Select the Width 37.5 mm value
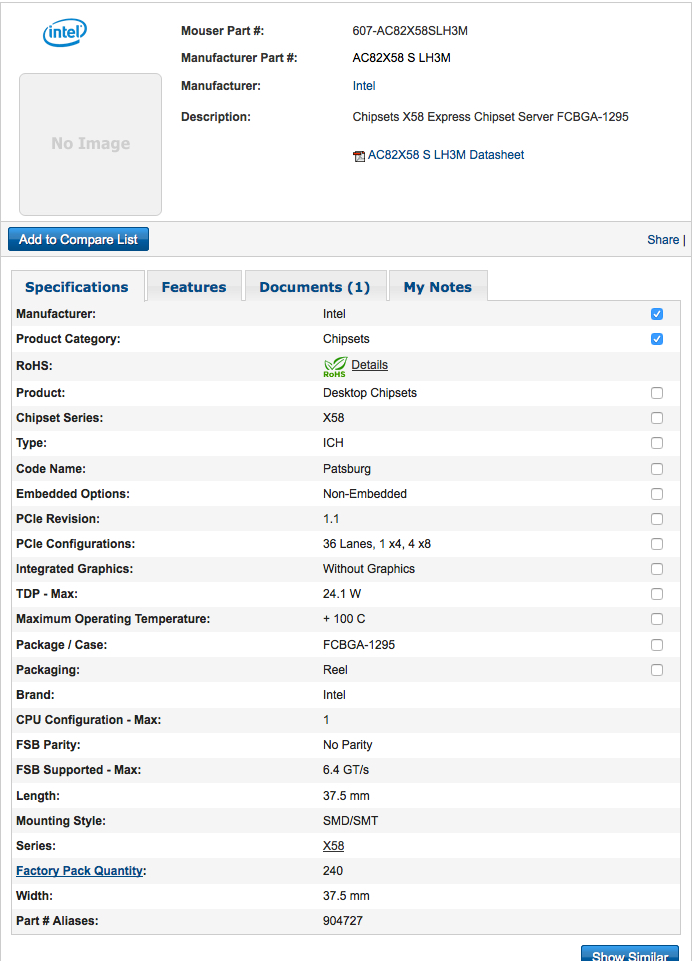 click(346, 896)
